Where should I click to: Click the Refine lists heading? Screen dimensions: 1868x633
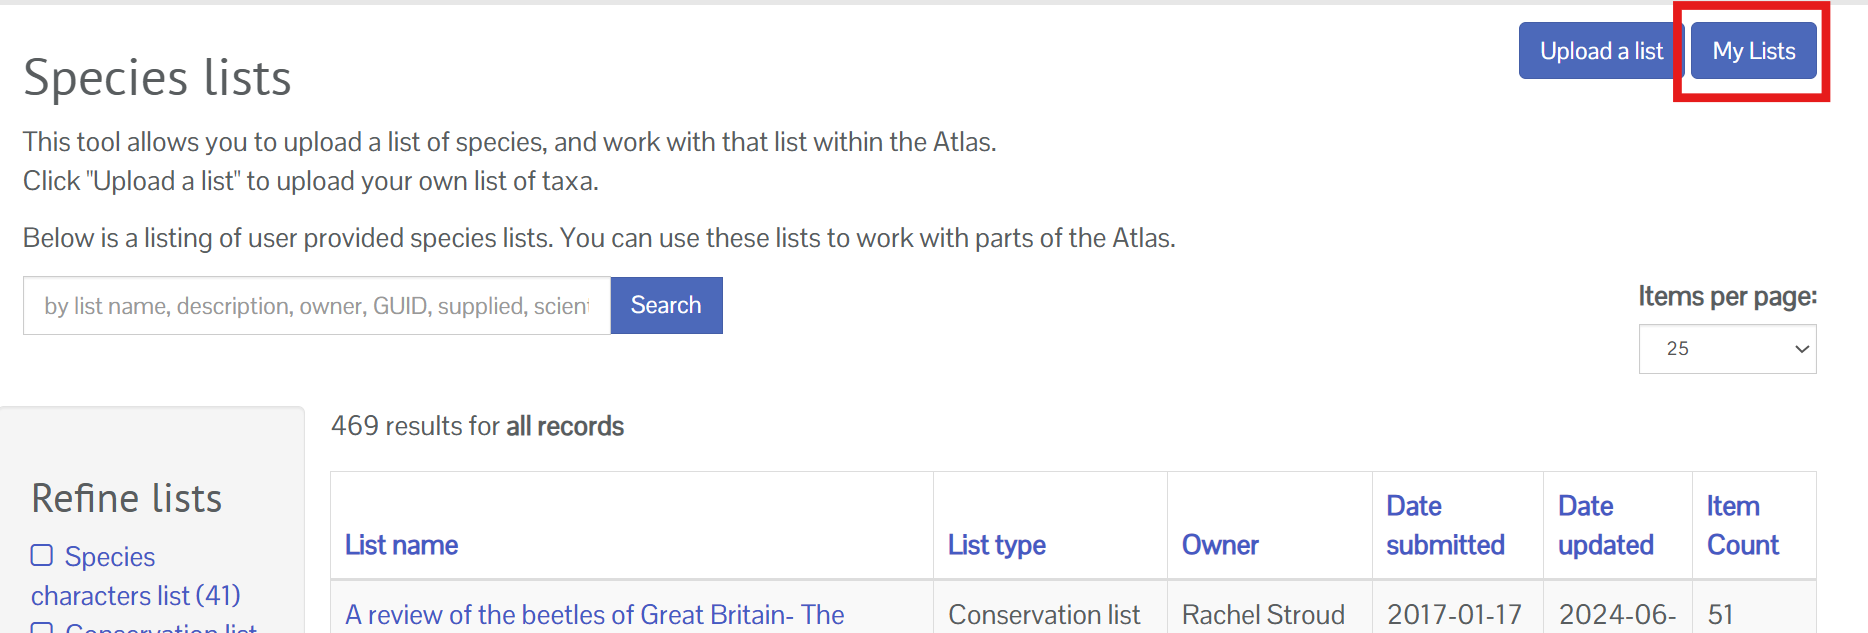(x=127, y=498)
